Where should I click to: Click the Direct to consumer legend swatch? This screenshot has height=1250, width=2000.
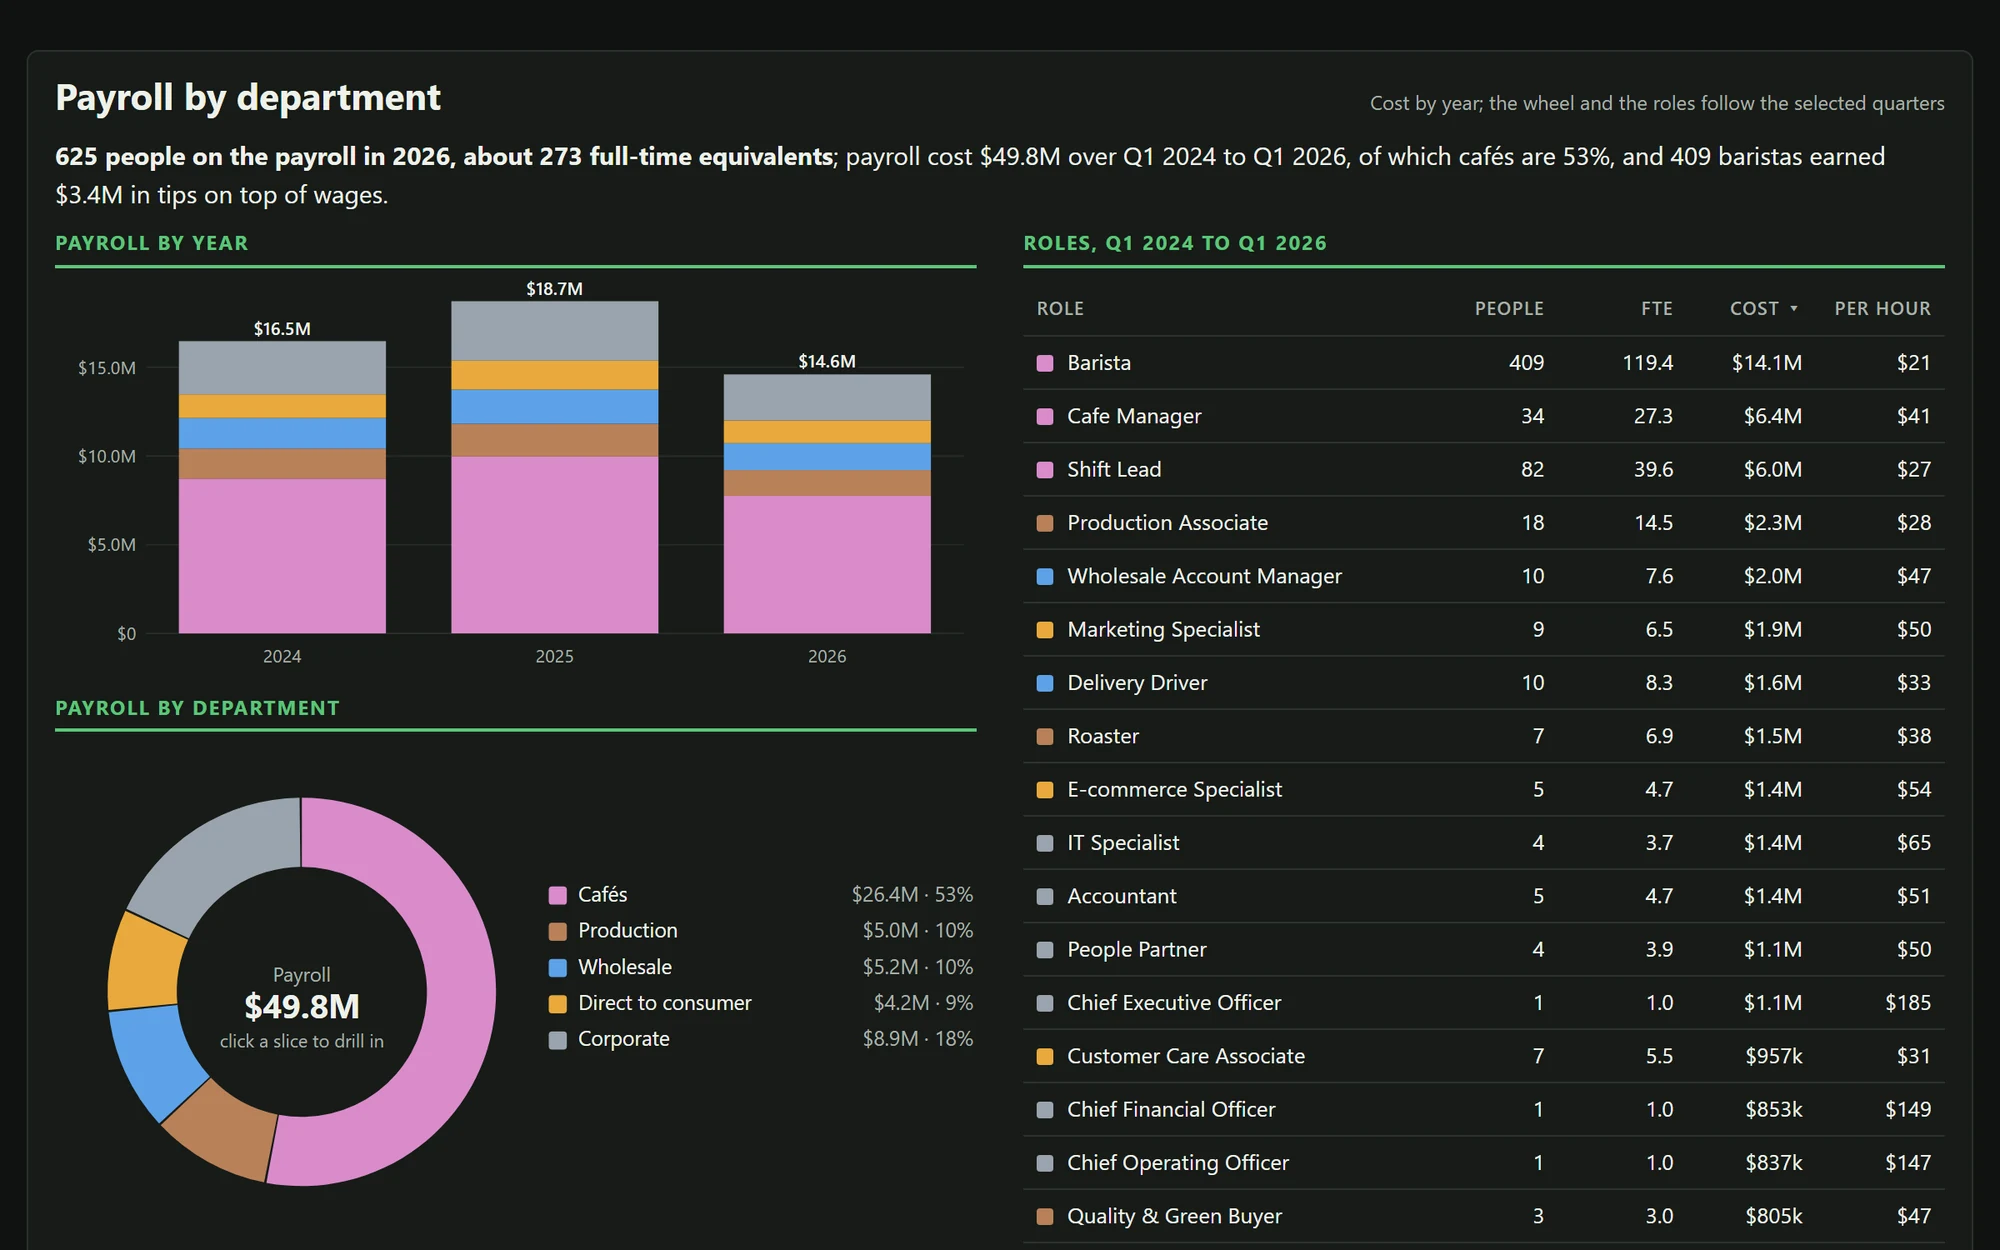[x=558, y=1003]
